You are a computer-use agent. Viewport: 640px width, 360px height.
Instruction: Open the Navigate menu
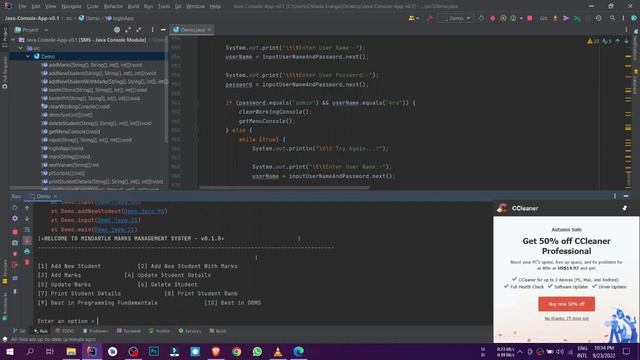pos(71,6)
